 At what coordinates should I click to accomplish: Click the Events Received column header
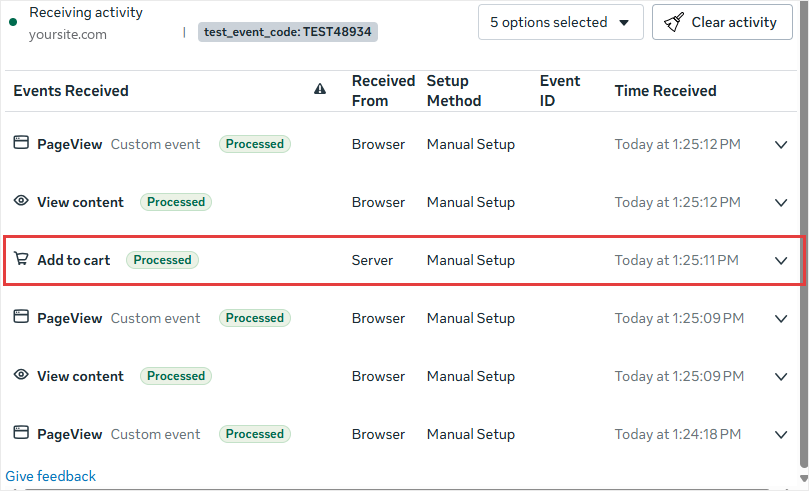click(71, 91)
